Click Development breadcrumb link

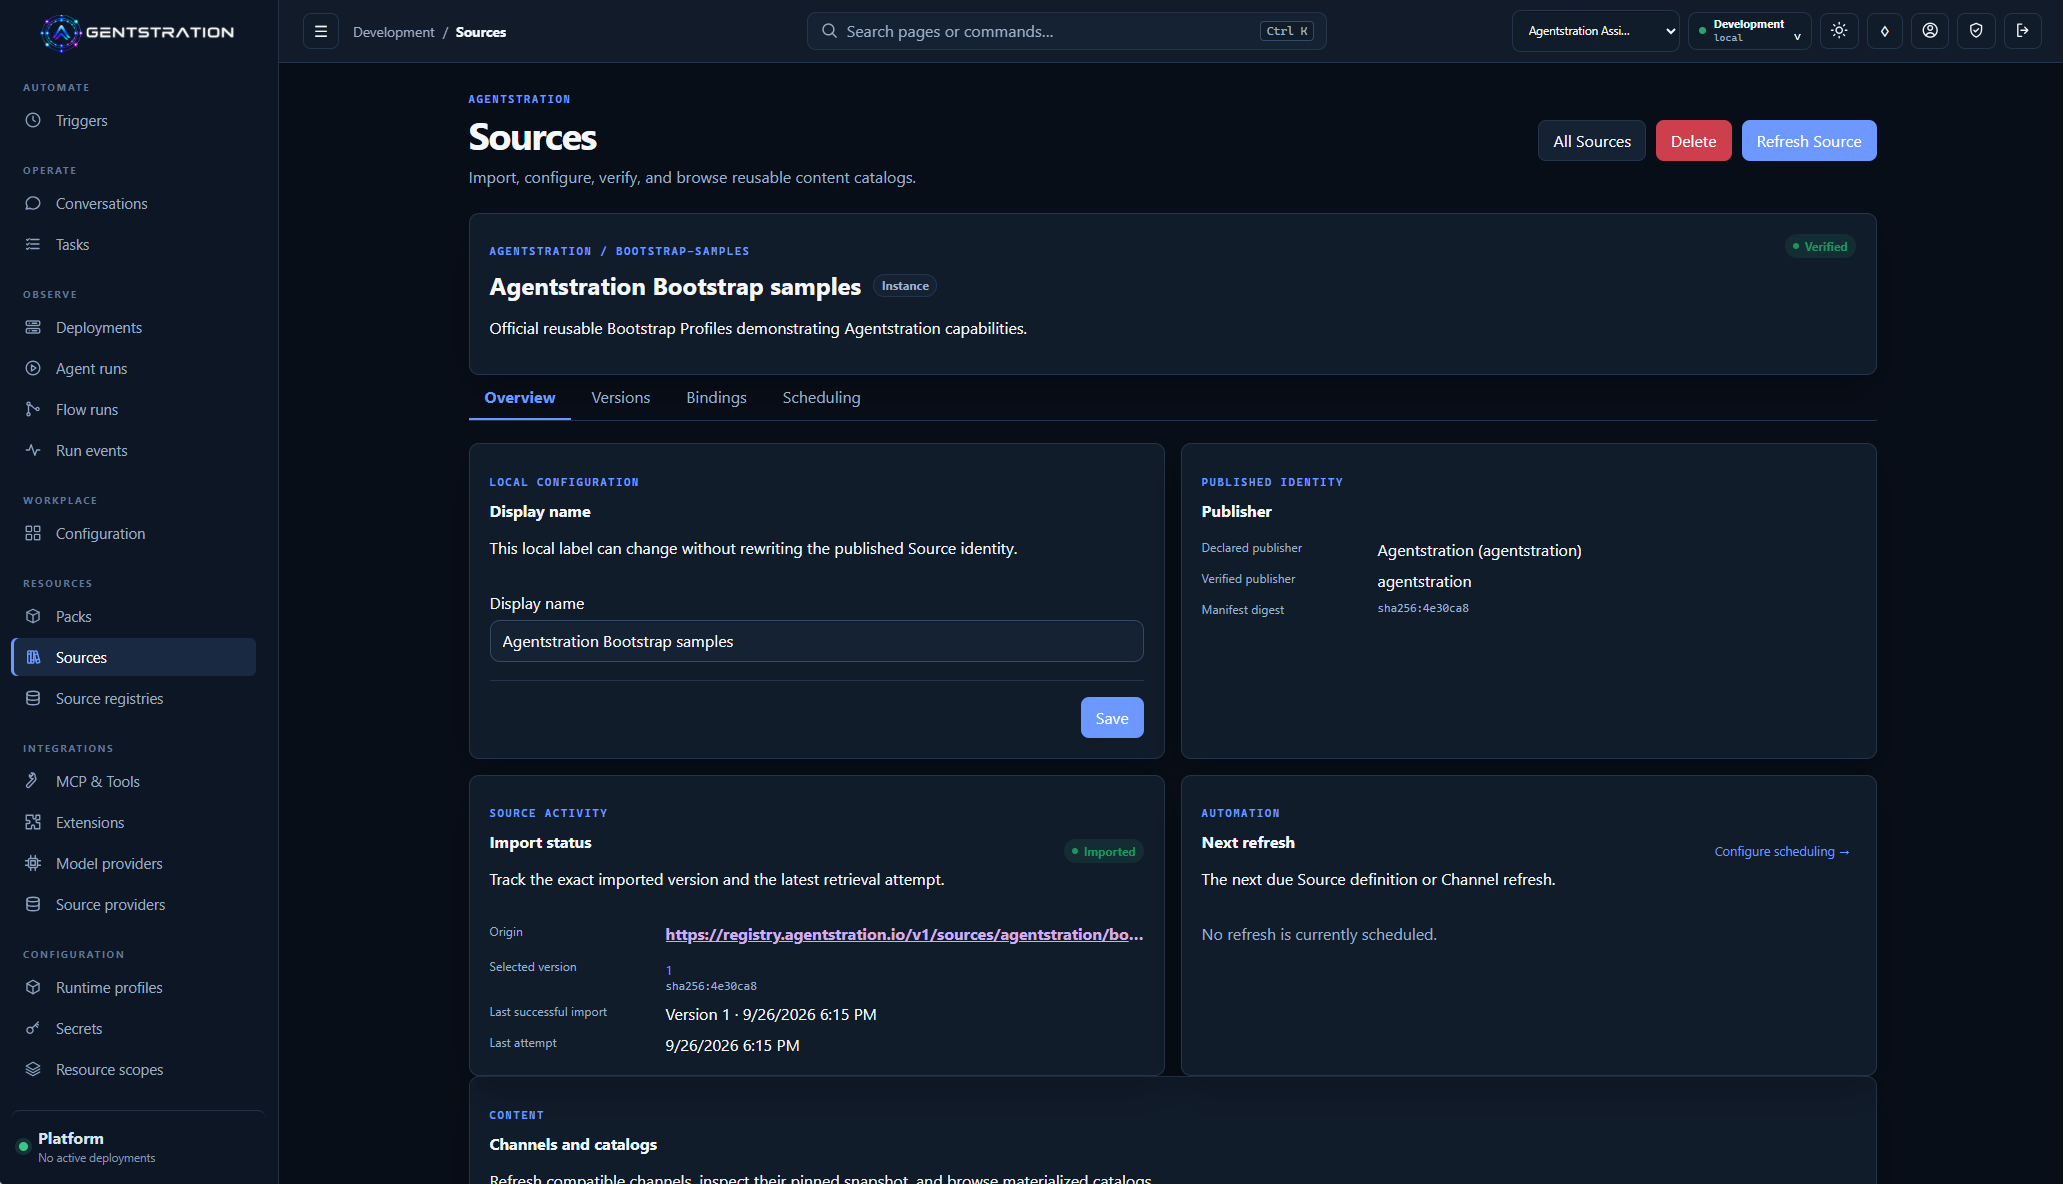tap(393, 32)
